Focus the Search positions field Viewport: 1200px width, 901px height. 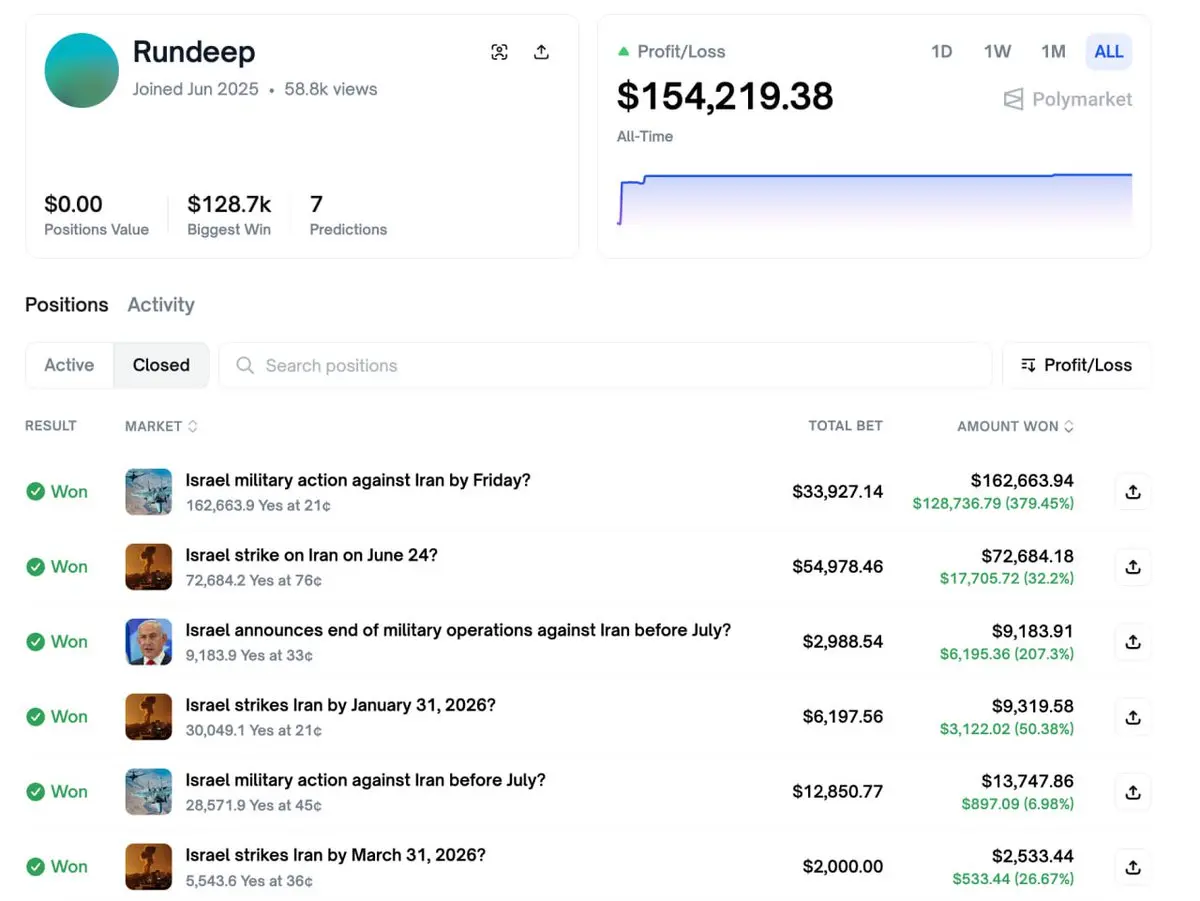(x=605, y=365)
